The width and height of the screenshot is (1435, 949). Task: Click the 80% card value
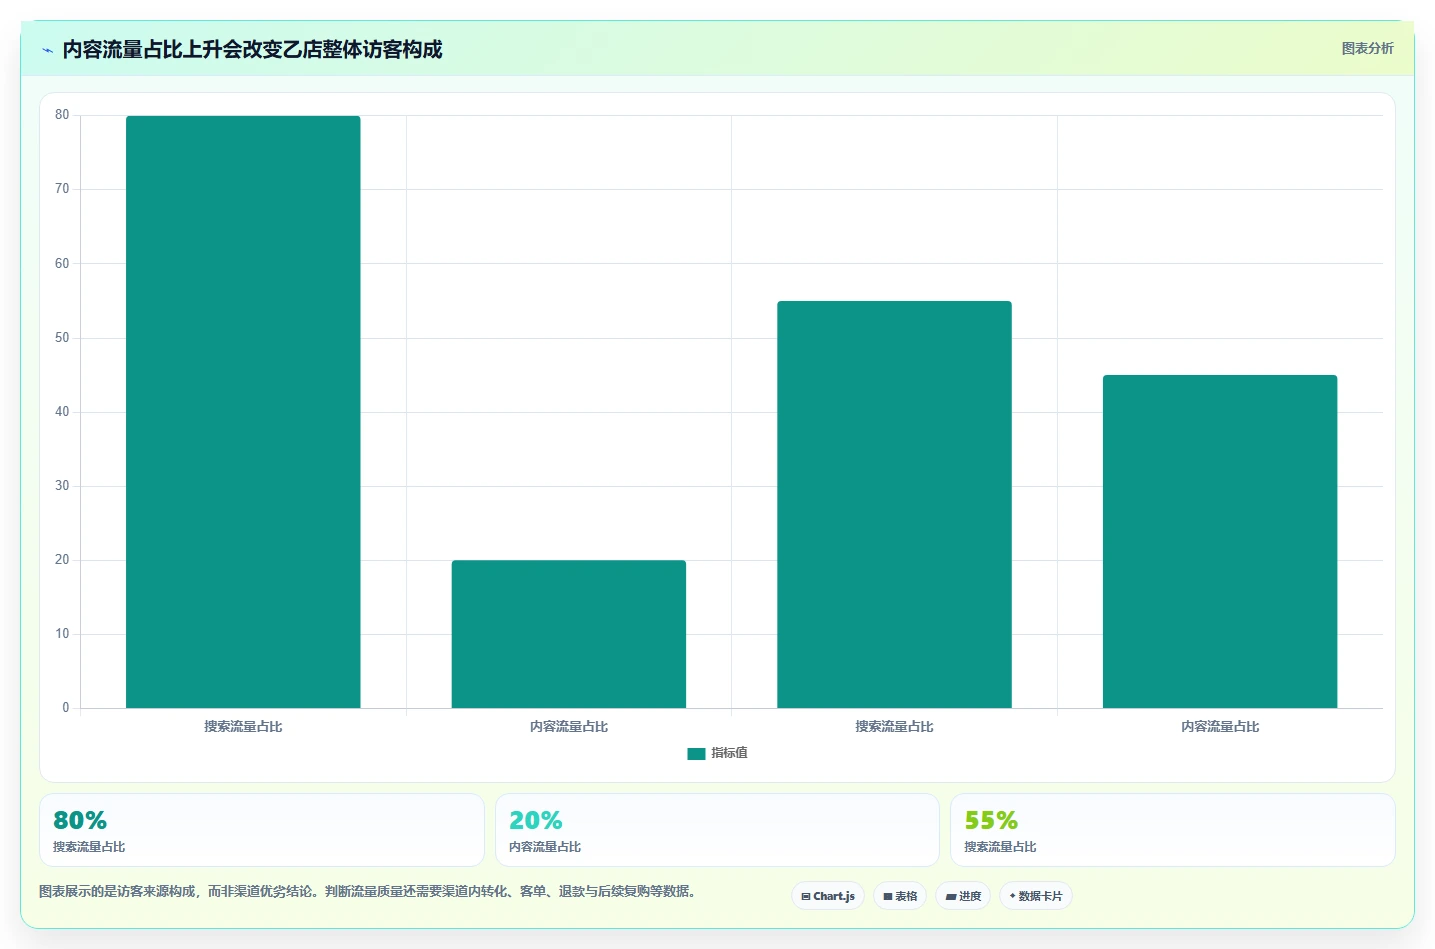(x=80, y=820)
